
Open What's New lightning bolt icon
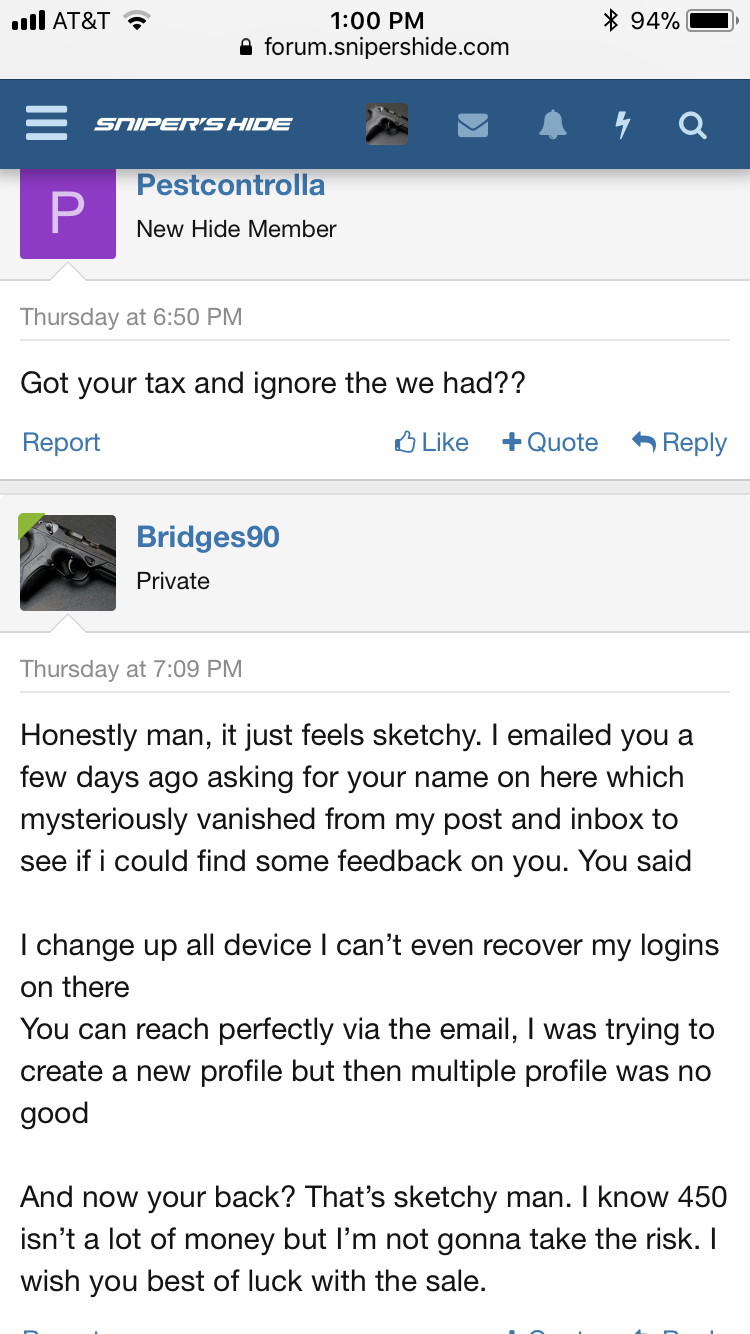coord(623,125)
